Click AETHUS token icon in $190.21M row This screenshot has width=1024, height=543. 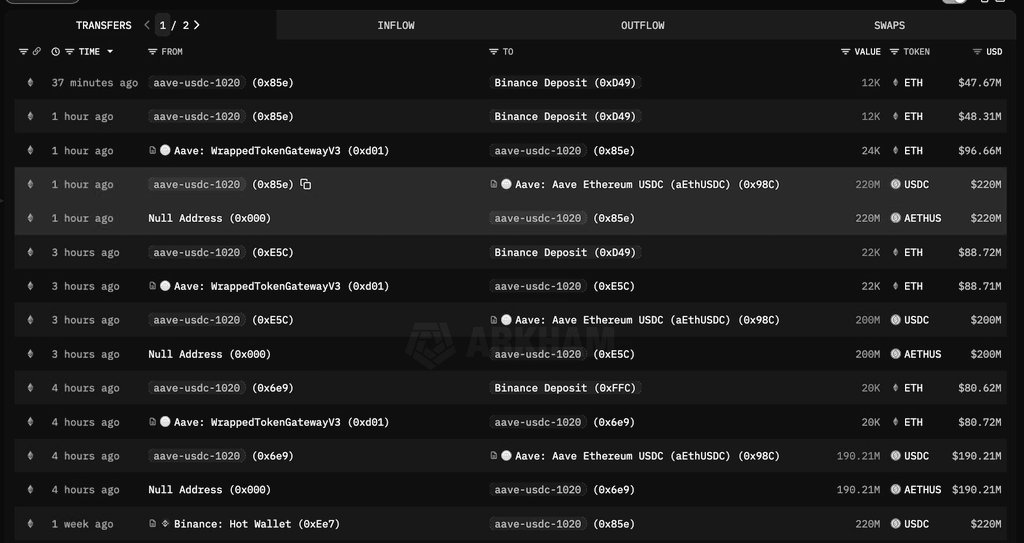point(895,489)
